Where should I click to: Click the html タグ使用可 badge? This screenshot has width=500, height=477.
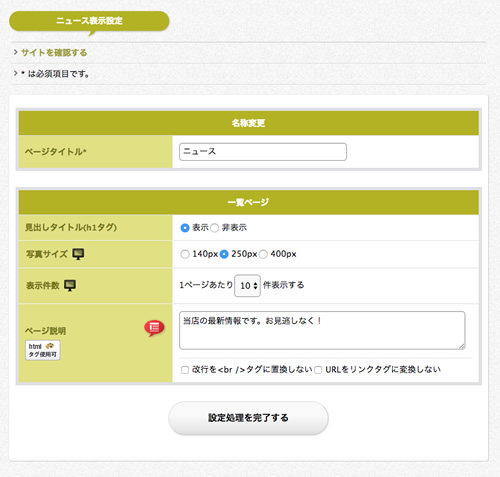[x=43, y=350]
